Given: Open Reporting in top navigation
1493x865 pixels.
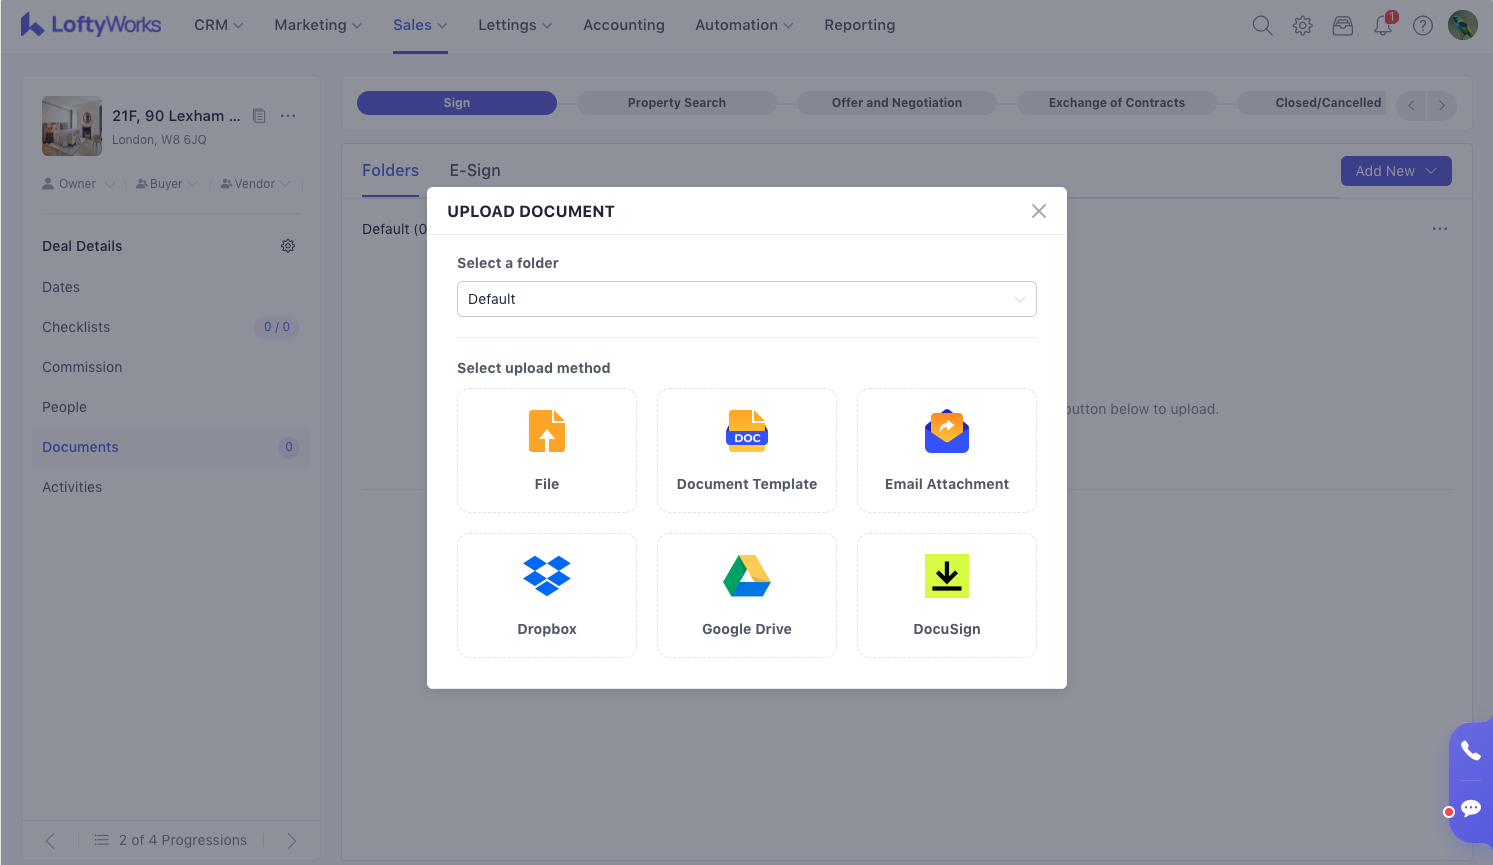Looking at the screenshot, I should [859, 25].
